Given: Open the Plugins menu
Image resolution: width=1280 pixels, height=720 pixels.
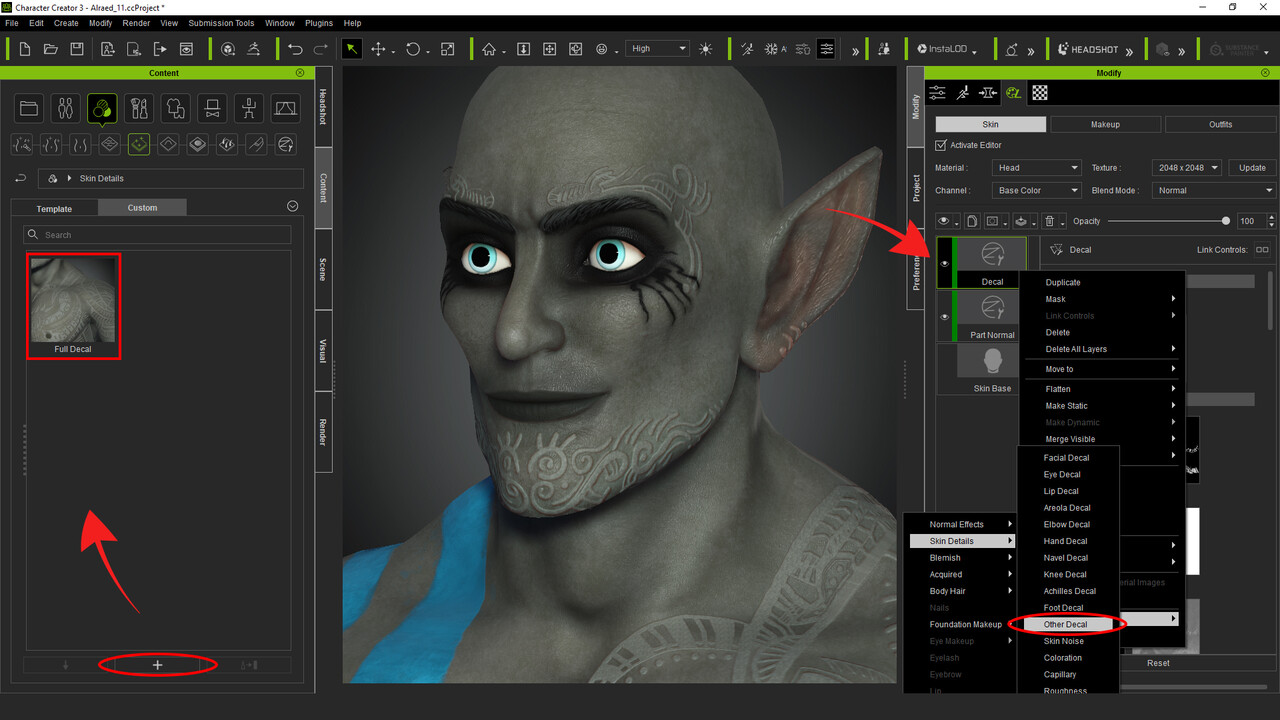Looking at the screenshot, I should pos(319,23).
